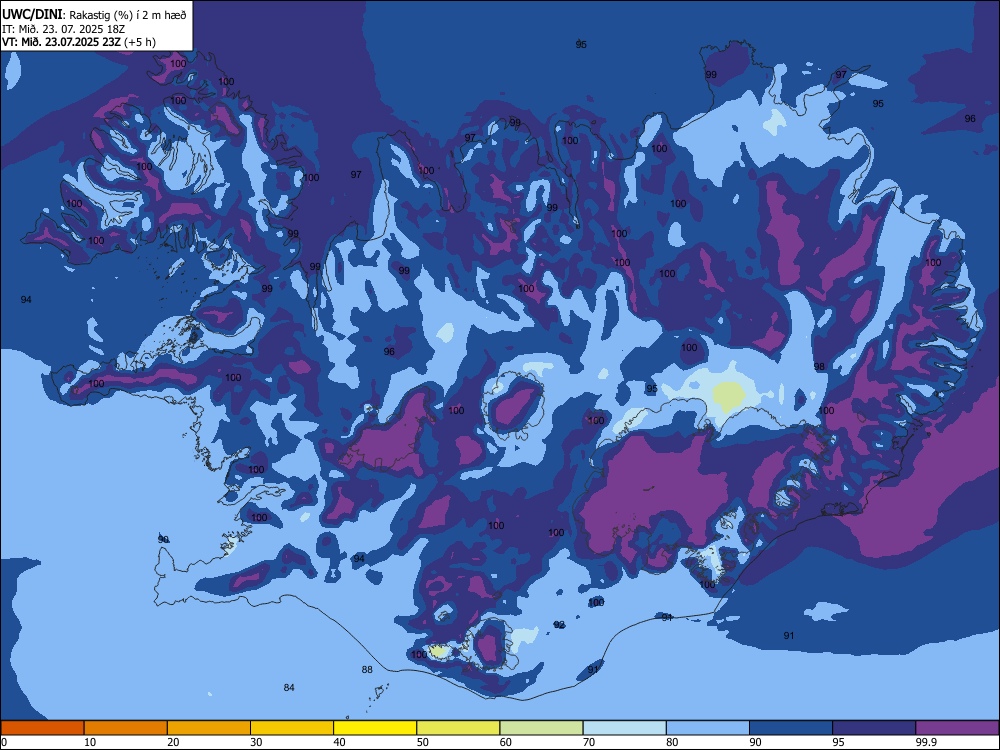The image size is (1000, 750).
Task: Click the legend tick label '10'
Action: [90, 742]
